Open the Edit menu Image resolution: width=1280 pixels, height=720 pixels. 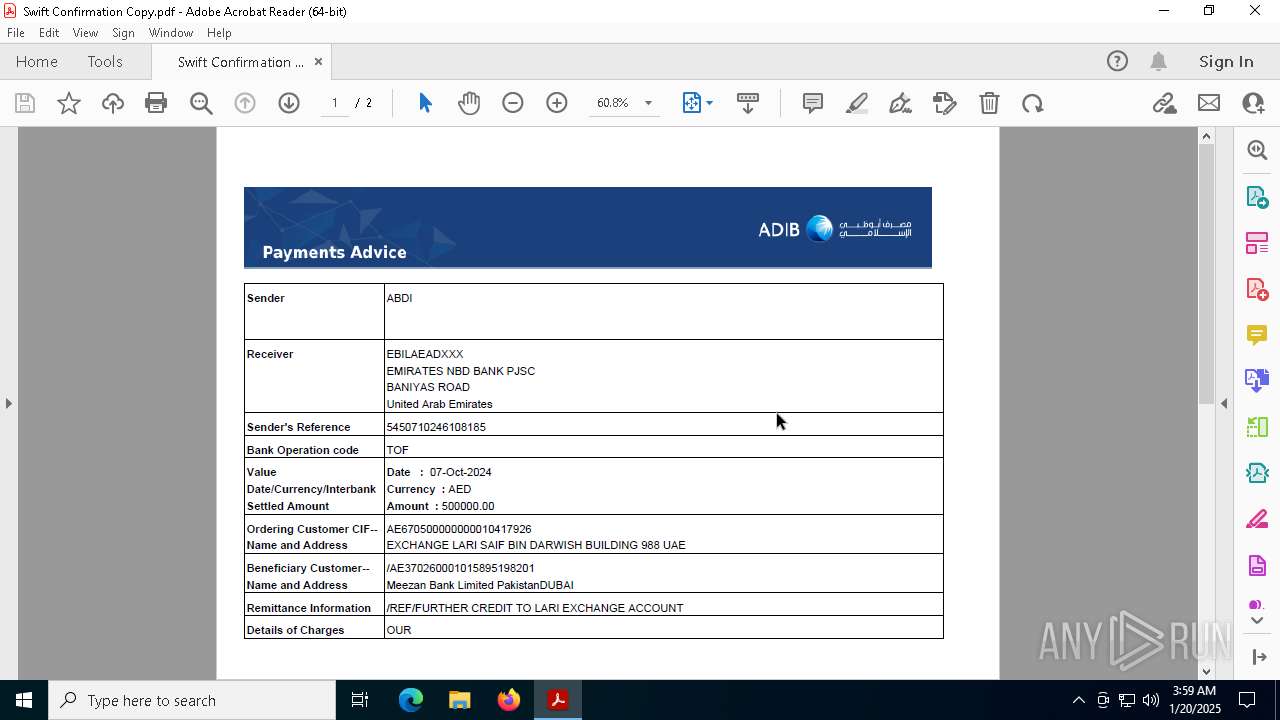[49, 33]
